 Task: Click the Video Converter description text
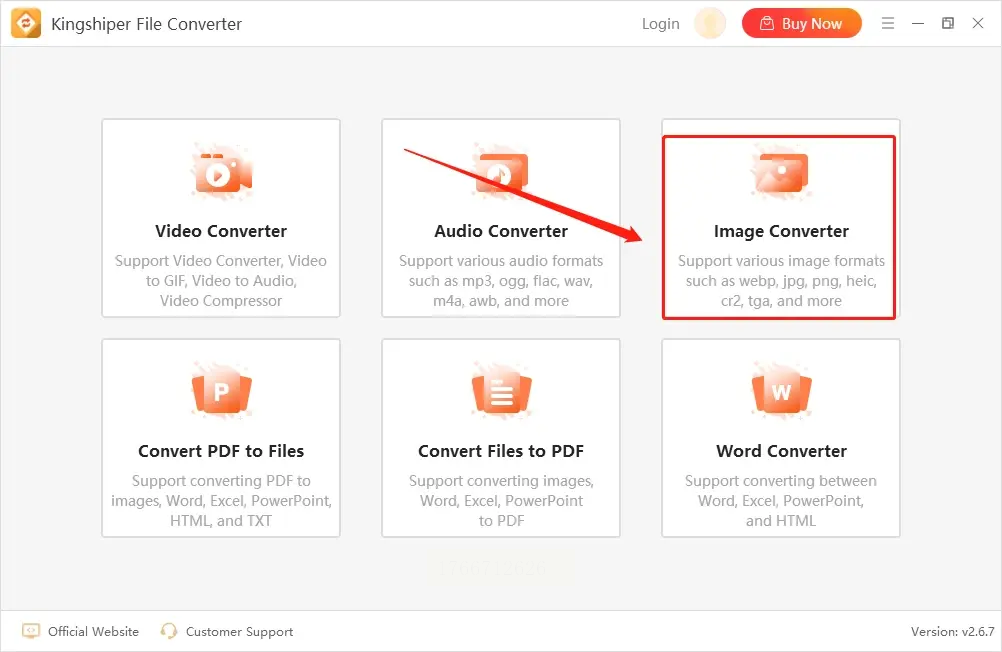[x=221, y=281]
